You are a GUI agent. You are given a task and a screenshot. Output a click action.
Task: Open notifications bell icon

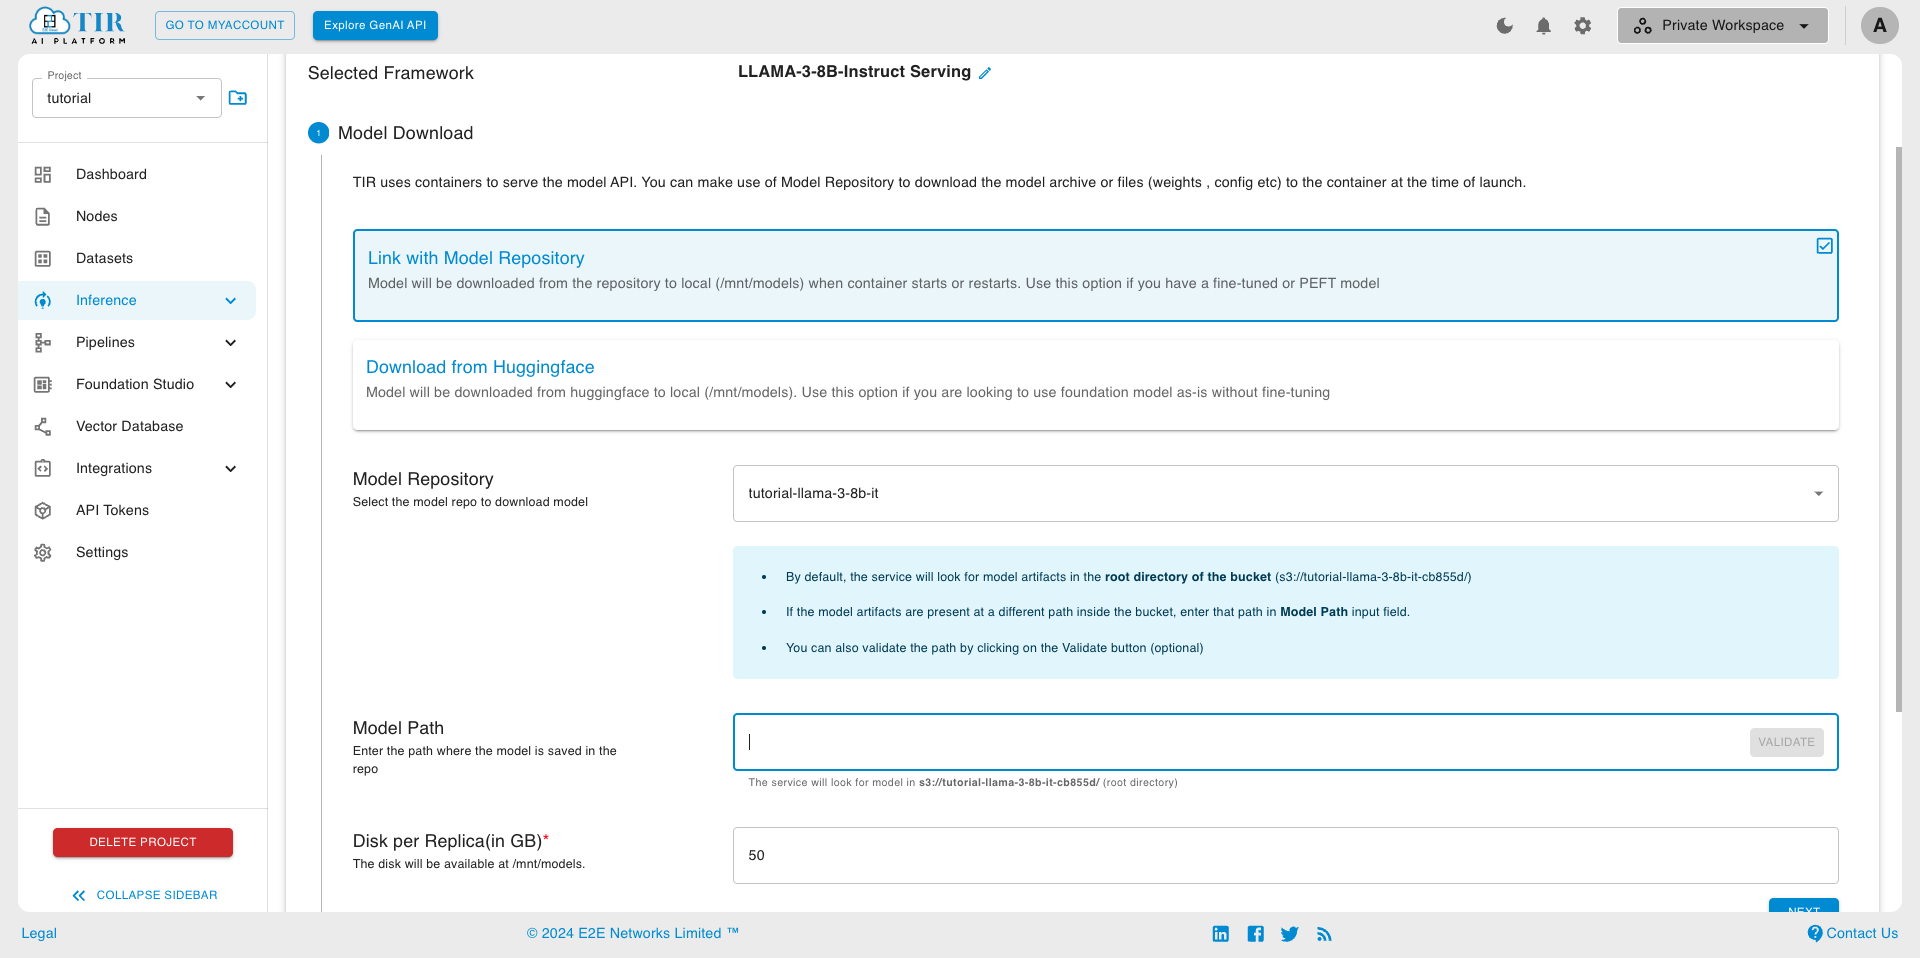(x=1544, y=26)
